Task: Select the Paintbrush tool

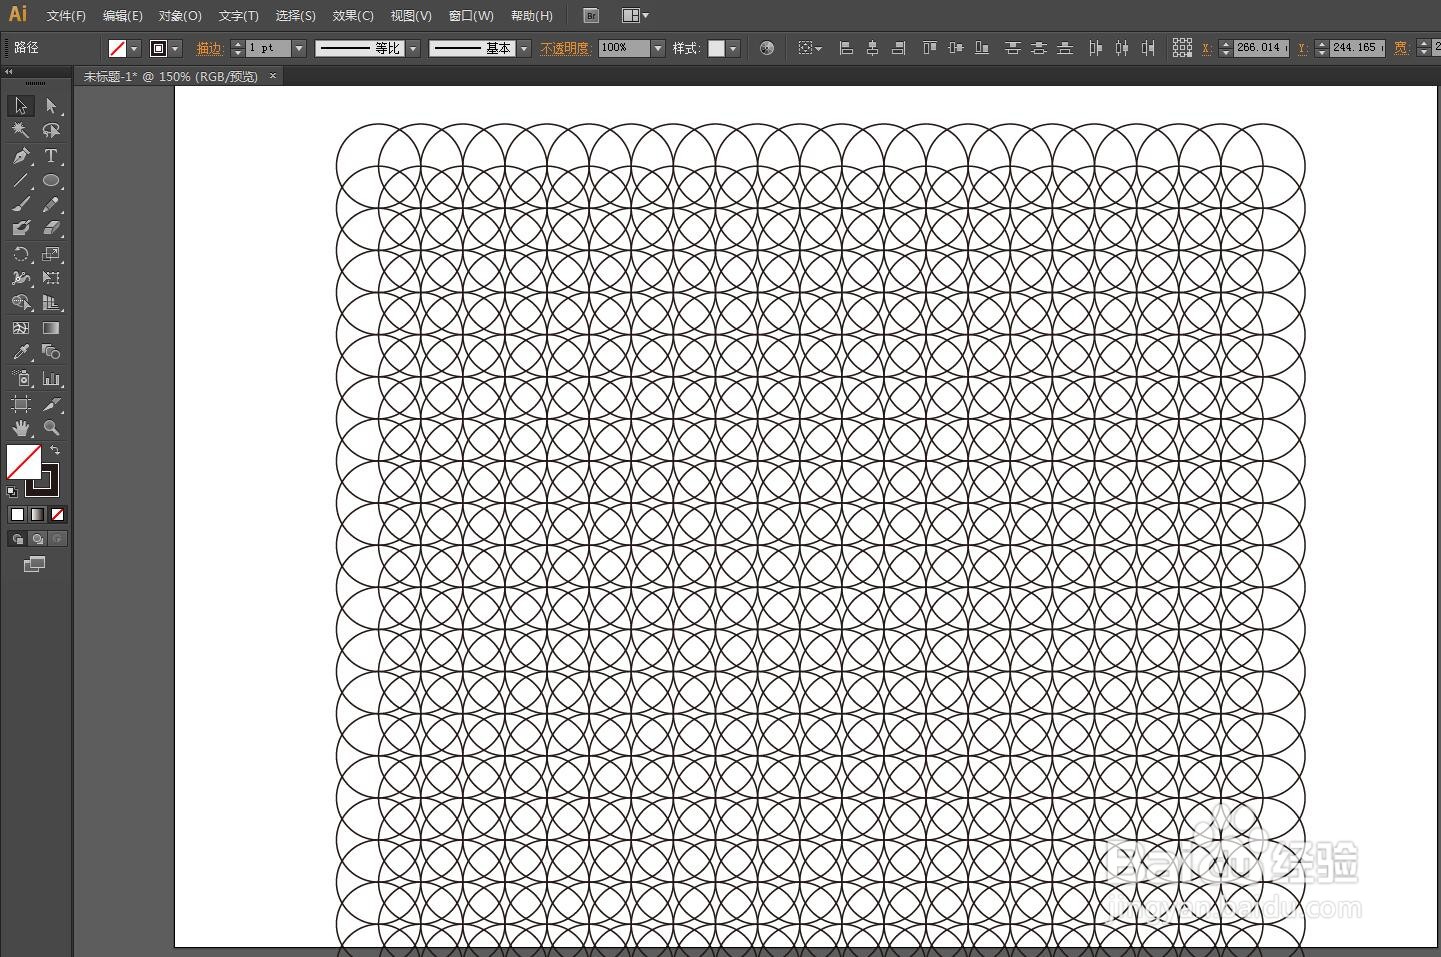Action: pos(21,205)
